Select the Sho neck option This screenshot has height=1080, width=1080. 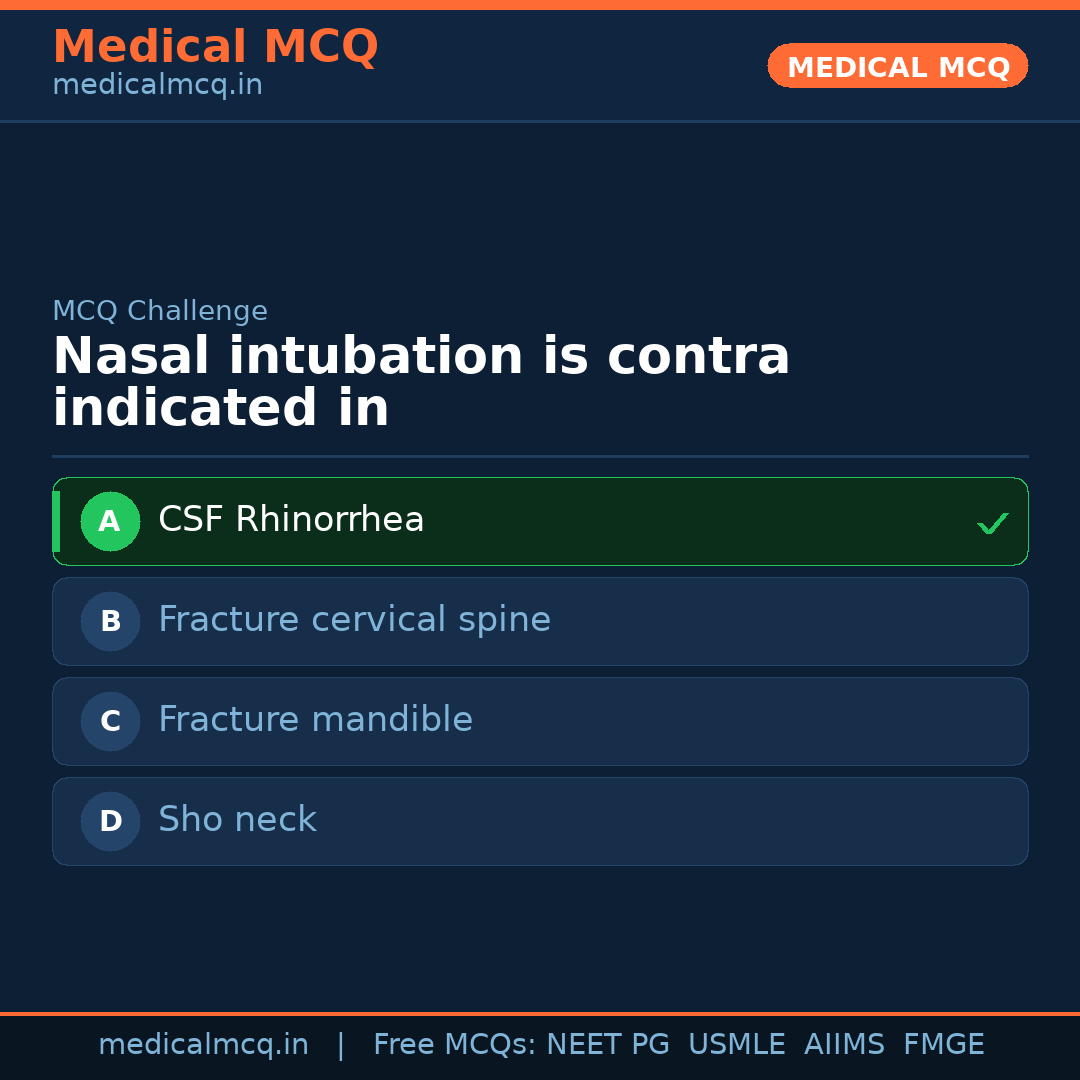click(x=237, y=820)
